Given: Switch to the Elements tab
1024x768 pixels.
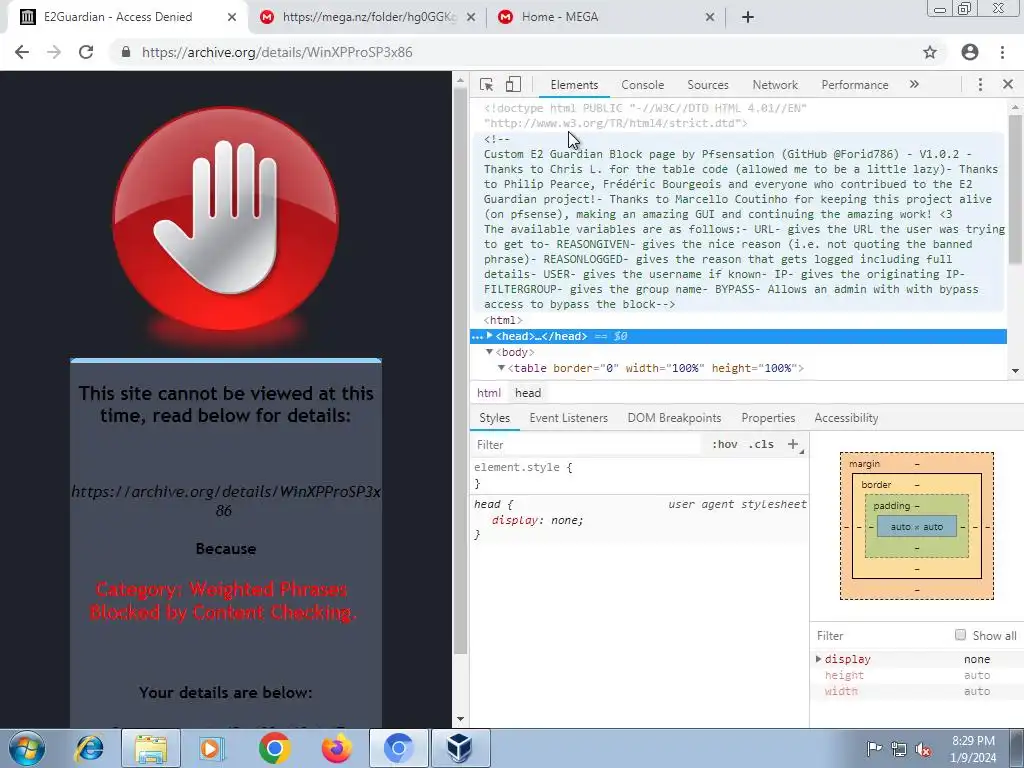Looking at the screenshot, I should pos(574,85).
